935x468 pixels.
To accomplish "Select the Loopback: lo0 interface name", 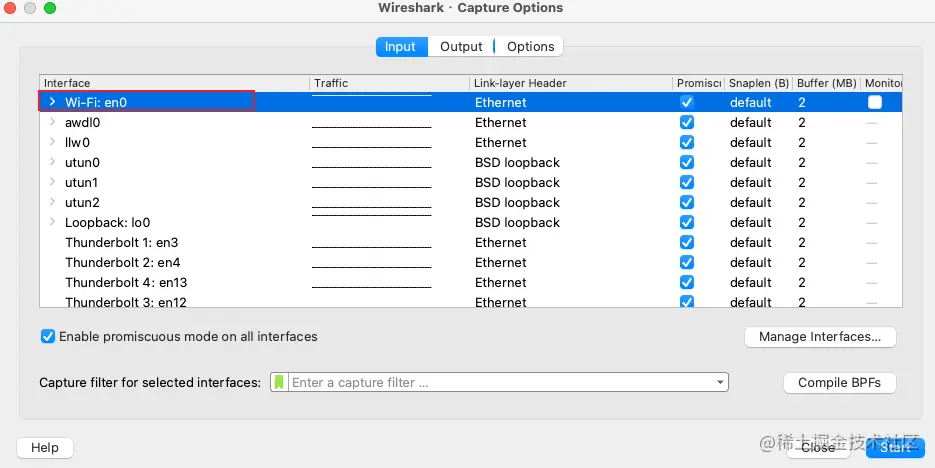I will [x=107, y=222].
